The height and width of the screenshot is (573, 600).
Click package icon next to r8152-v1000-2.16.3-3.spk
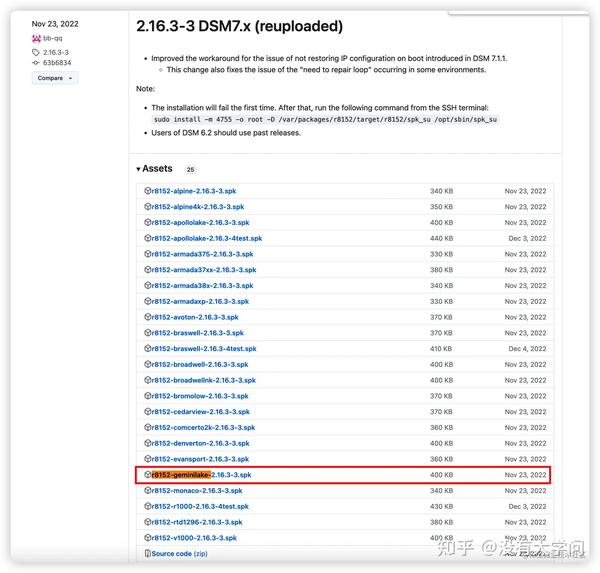click(147, 538)
